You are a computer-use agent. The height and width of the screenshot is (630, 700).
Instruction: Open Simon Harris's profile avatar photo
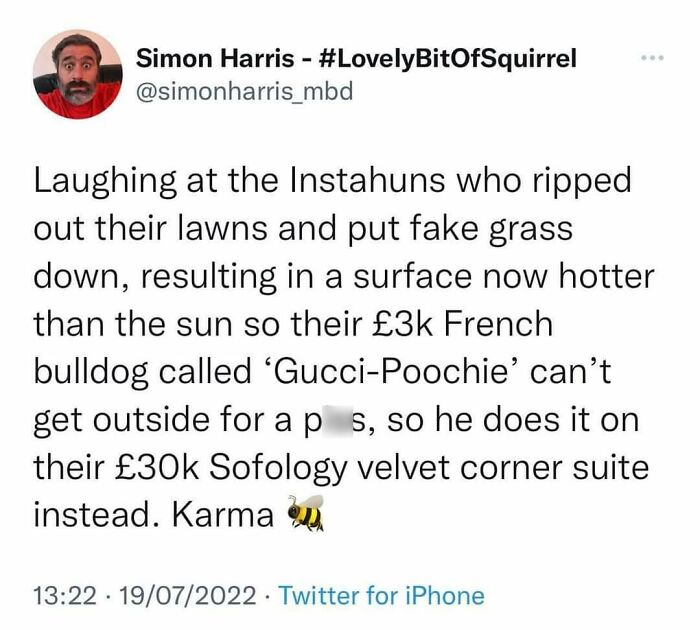pyautogui.click(x=78, y=74)
